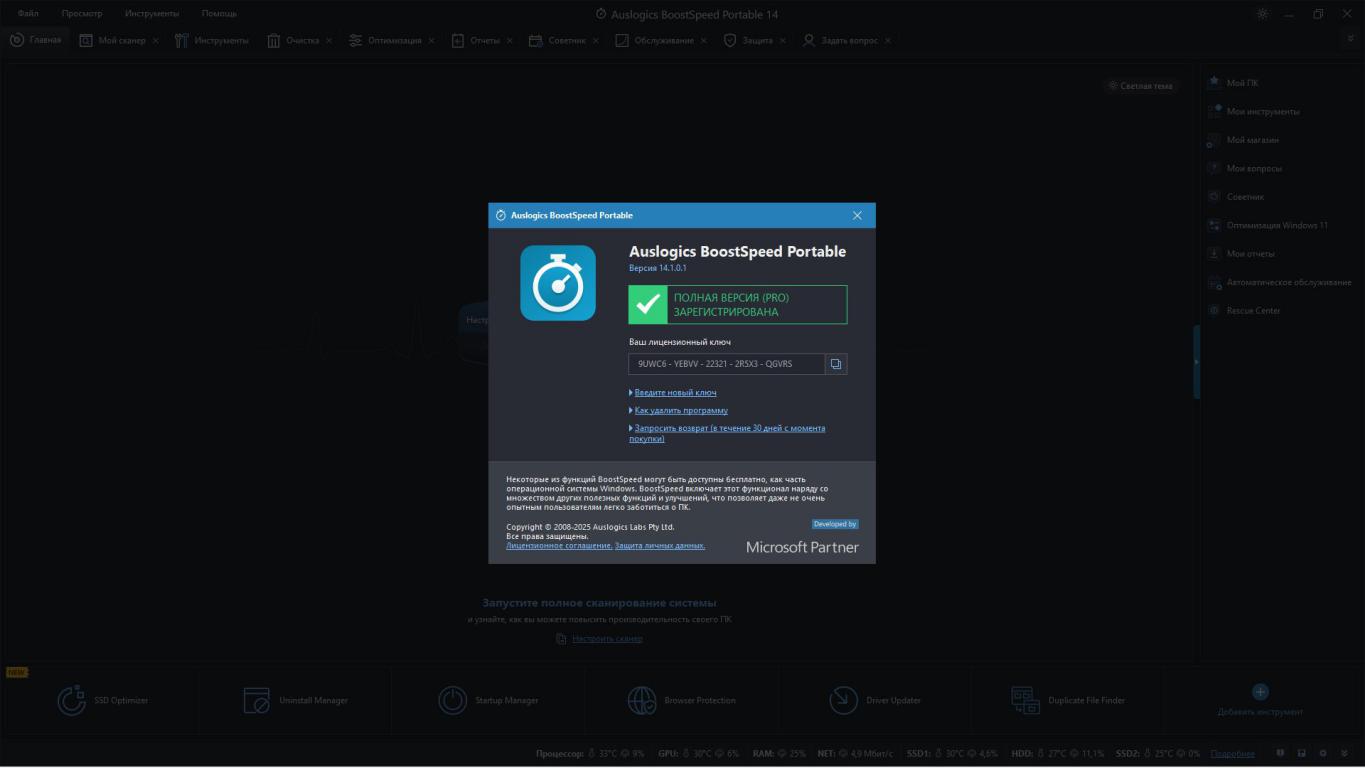The image size is (1365, 768).
Task: Open the Duplicate File Finder icon
Action: point(1025,700)
